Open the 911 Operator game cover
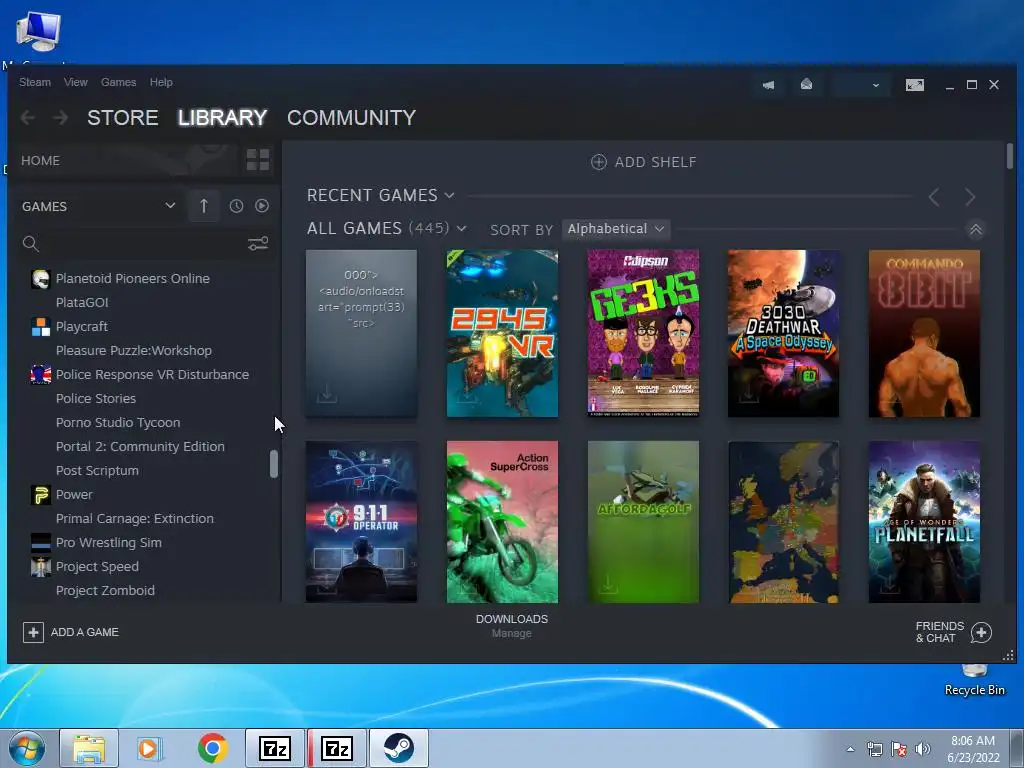Viewport: 1024px width, 768px height. click(x=361, y=522)
